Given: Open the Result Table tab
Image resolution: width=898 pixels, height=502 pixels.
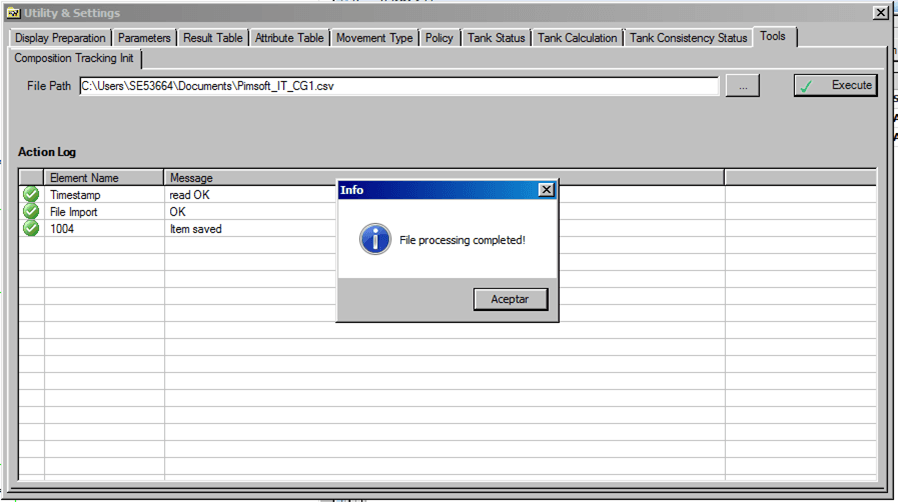Looking at the screenshot, I should coord(212,38).
